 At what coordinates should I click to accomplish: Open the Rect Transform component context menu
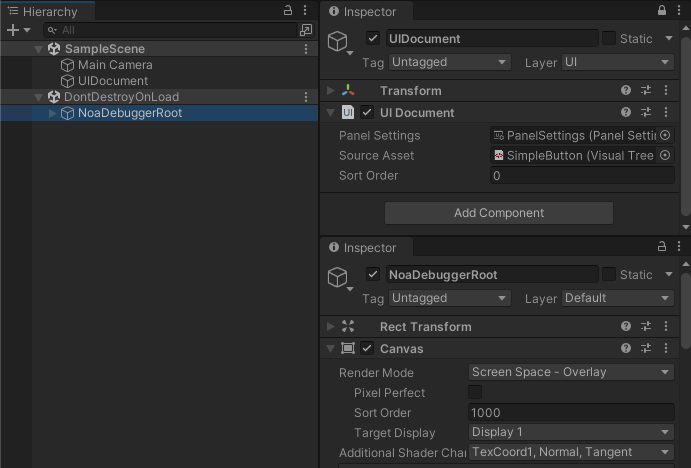[666, 326]
